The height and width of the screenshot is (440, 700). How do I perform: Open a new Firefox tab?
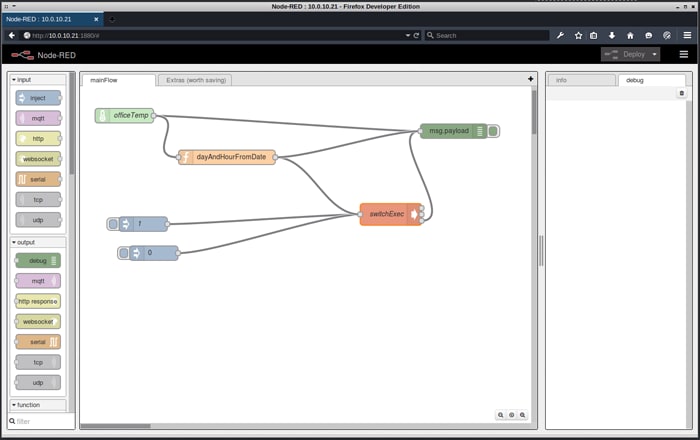[112, 19]
